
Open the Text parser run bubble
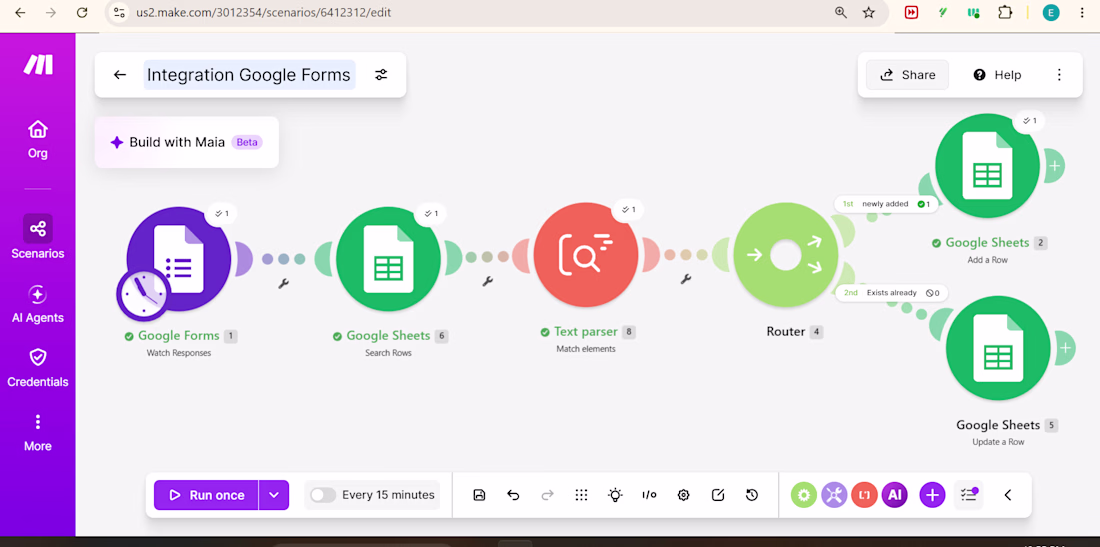[x=629, y=210]
